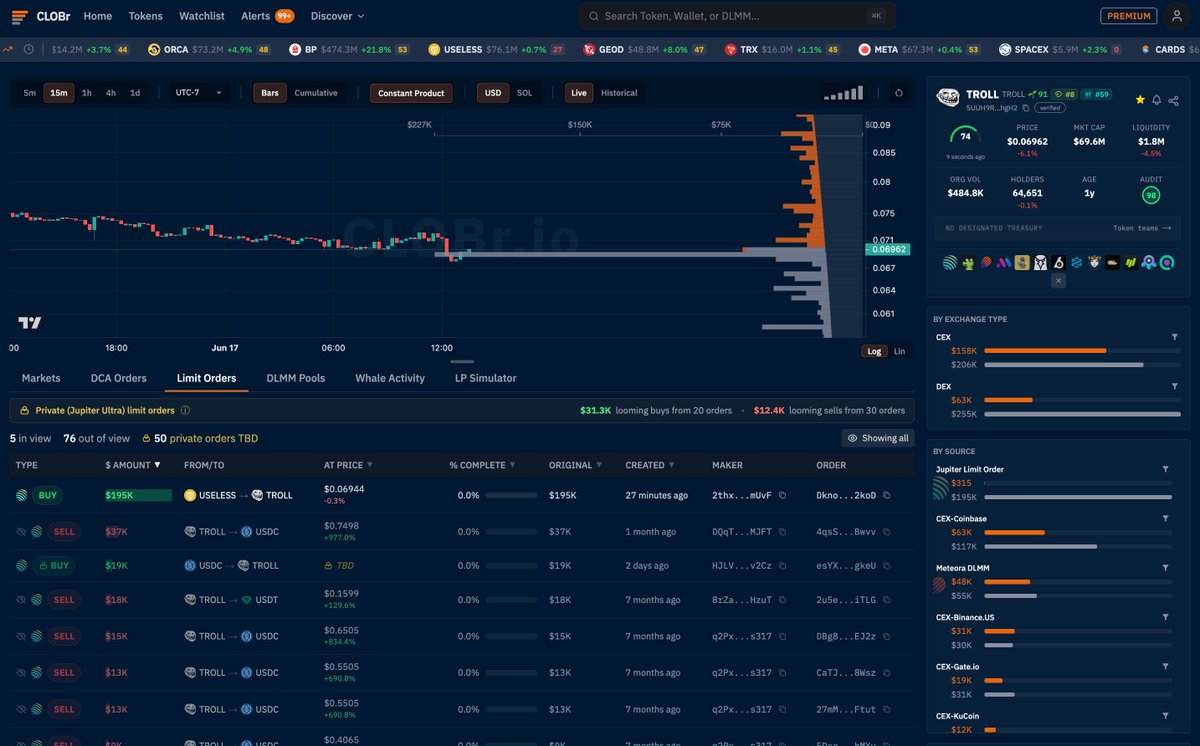Click the purple rocket logo in the sources row

click(x=1149, y=262)
